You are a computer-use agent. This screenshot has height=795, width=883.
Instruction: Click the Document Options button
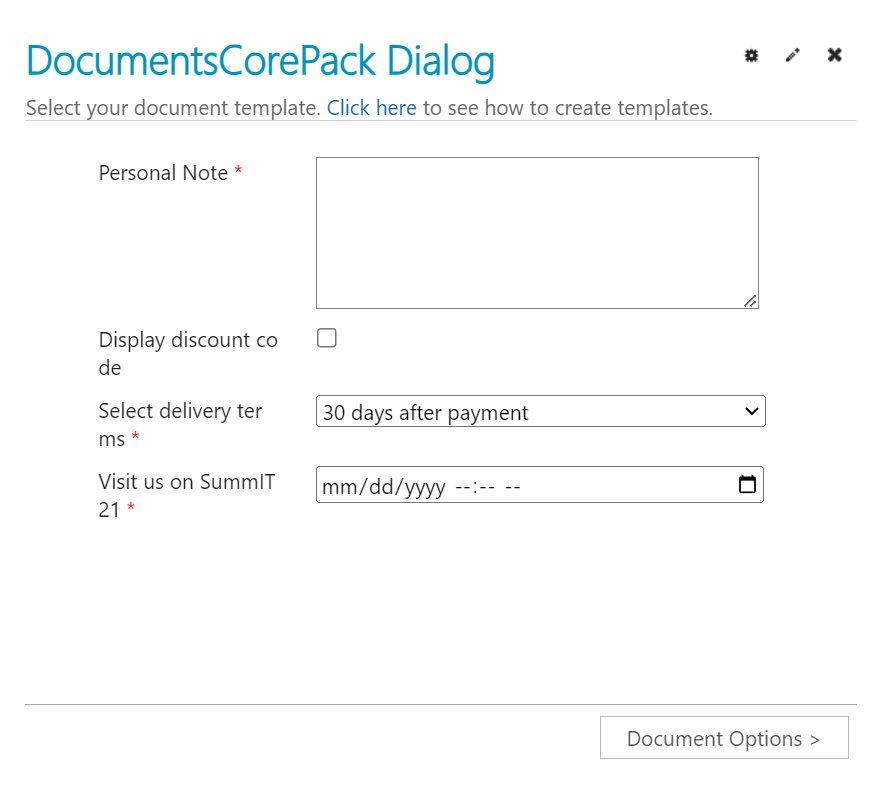724,738
